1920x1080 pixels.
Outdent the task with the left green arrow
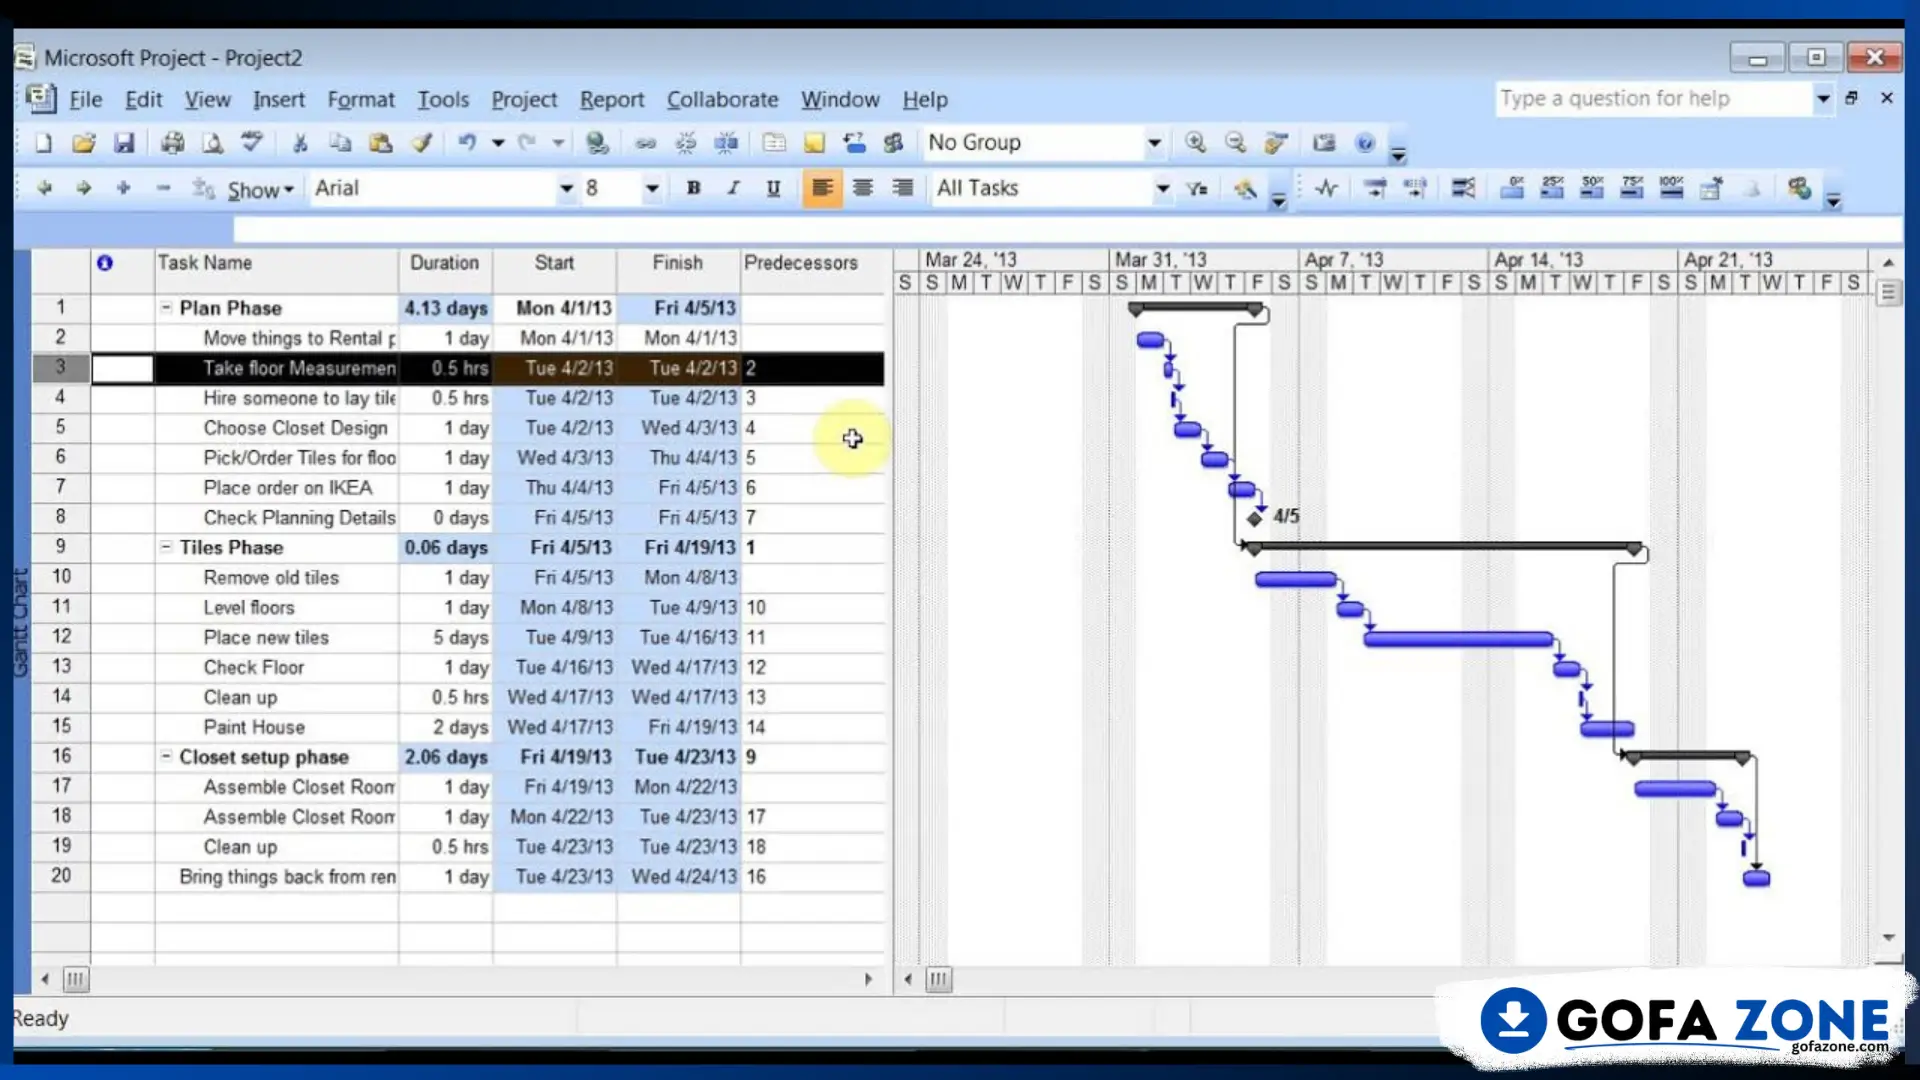(x=44, y=188)
